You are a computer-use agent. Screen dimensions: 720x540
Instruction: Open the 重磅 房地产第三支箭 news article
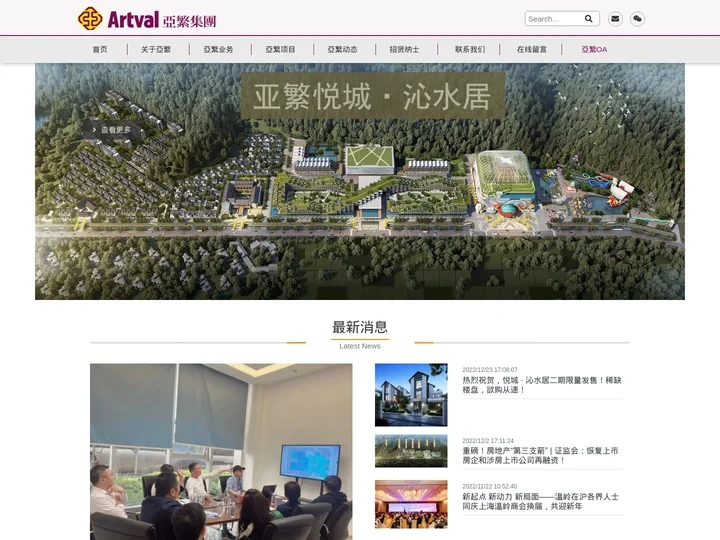(x=541, y=455)
